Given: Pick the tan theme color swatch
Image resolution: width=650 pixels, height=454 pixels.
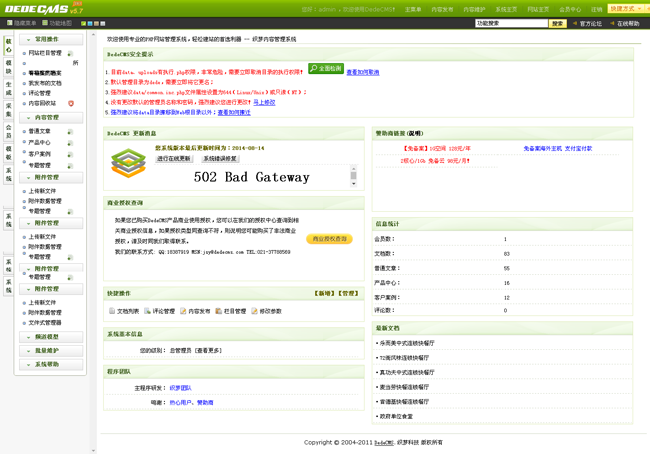Looking at the screenshot, I should pos(96,24).
